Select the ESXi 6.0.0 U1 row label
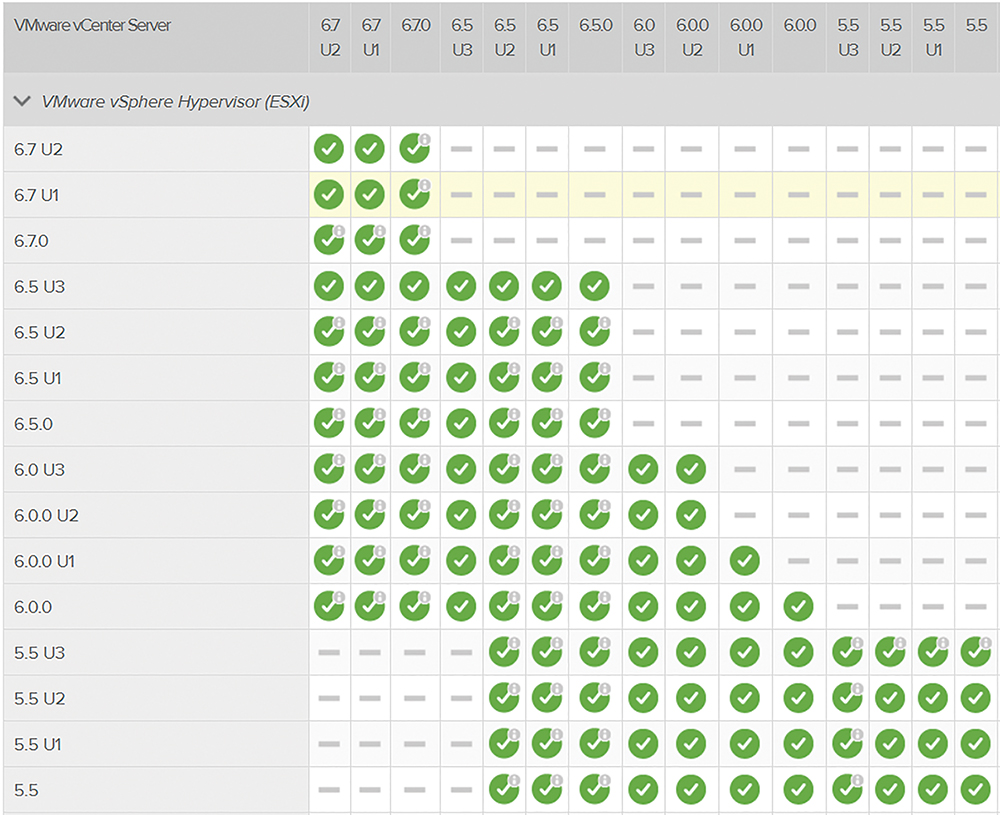Image resolution: width=1000 pixels, height=815 pixels. [x=45, y=562]
